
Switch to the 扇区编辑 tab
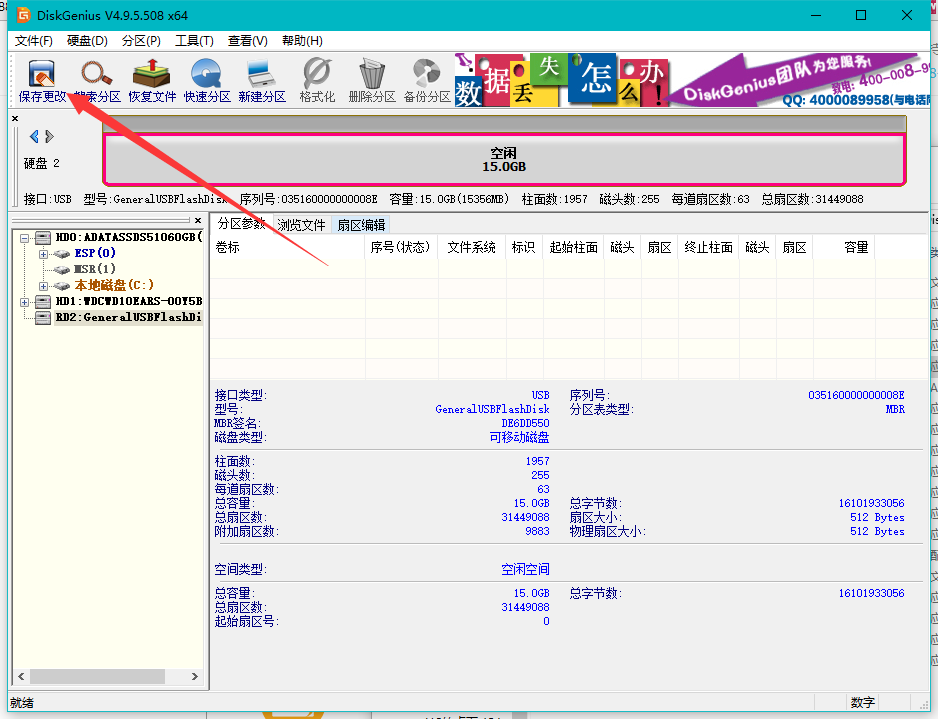pos(361,224)
